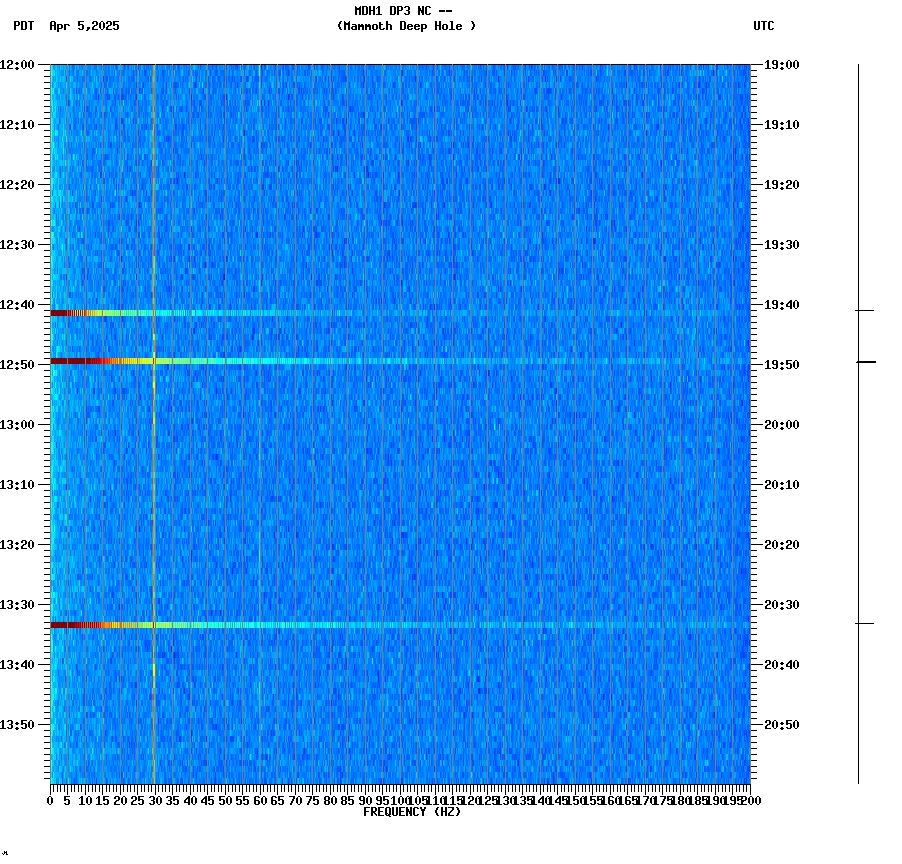Click the FREQUENCY (HZ) axis label
Screen dimensions: 902x864
414,810
